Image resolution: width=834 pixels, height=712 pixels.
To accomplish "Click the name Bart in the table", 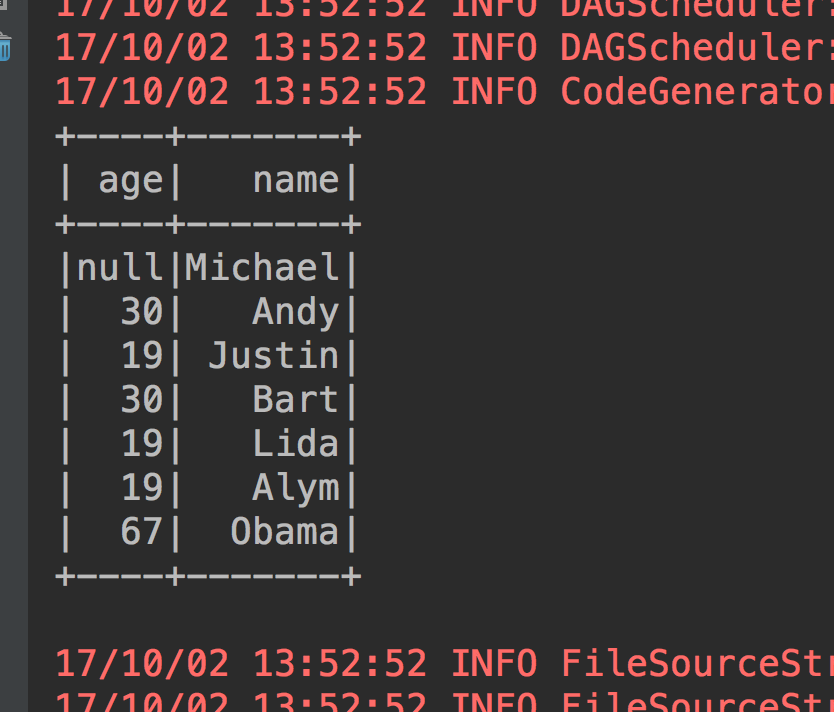I will [296, 400].
